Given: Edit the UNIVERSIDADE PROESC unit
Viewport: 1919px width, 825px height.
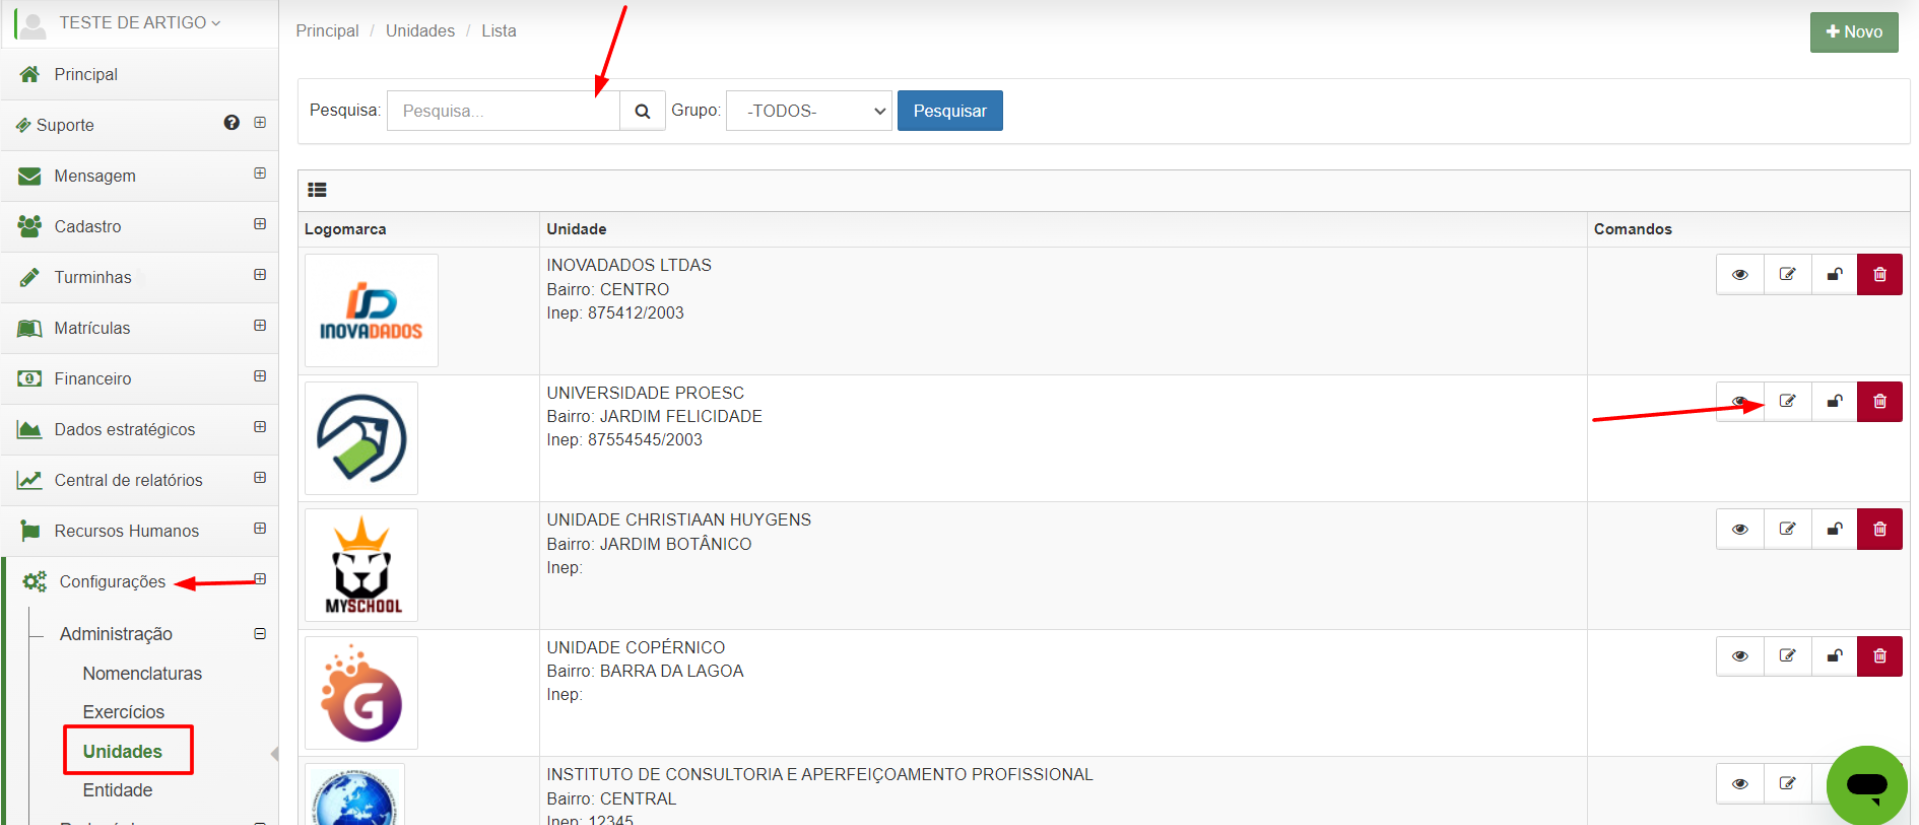Looking at the screenshot, I should (1787, 401).
